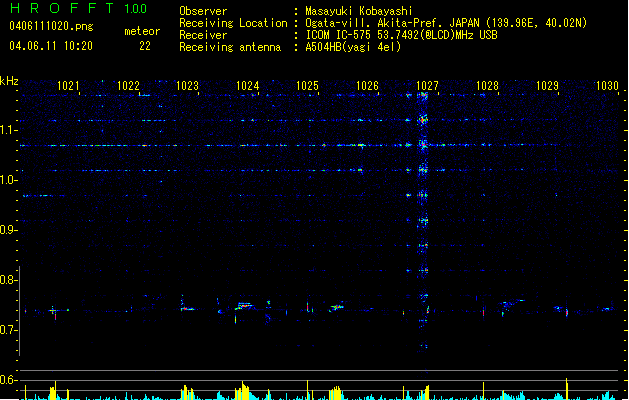Click the Receiving antenna label
The width and height of the screenshot is (629, 400).
pyautogui.click(x=230, y=47)
